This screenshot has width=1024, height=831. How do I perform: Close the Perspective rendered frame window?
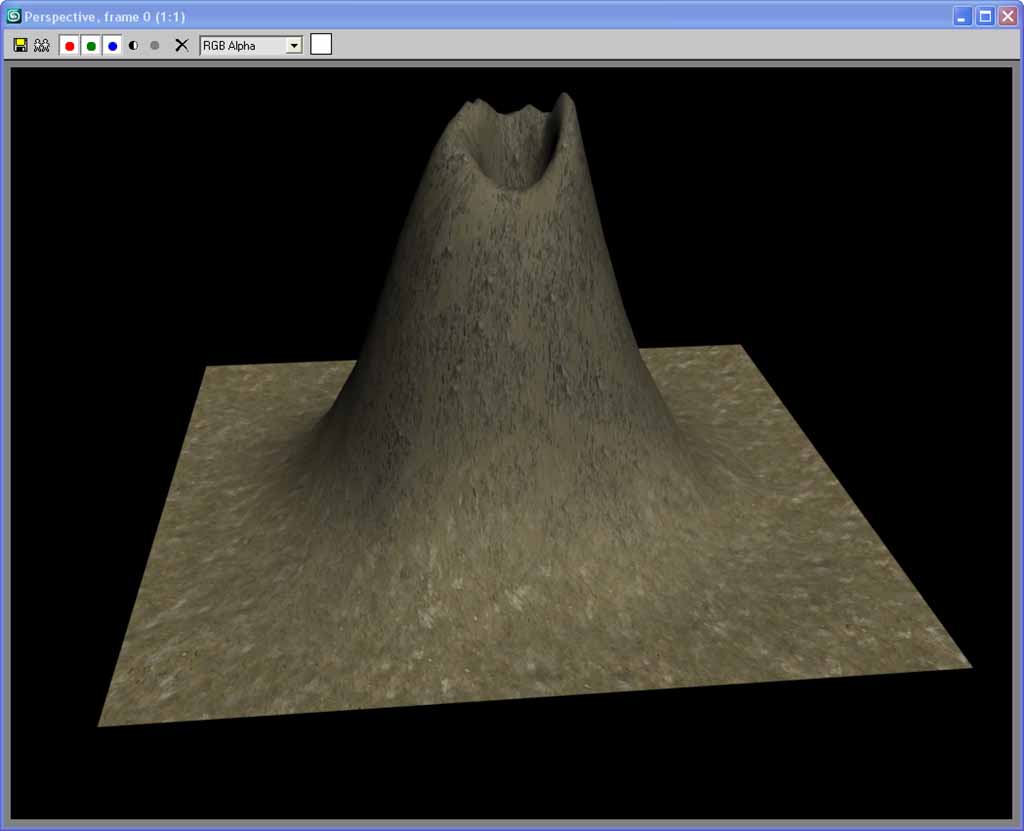(x=1007, y=16)
